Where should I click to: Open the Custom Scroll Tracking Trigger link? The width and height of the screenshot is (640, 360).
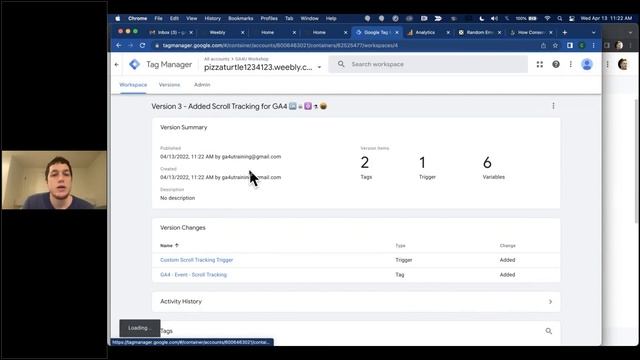coord(196,260)
